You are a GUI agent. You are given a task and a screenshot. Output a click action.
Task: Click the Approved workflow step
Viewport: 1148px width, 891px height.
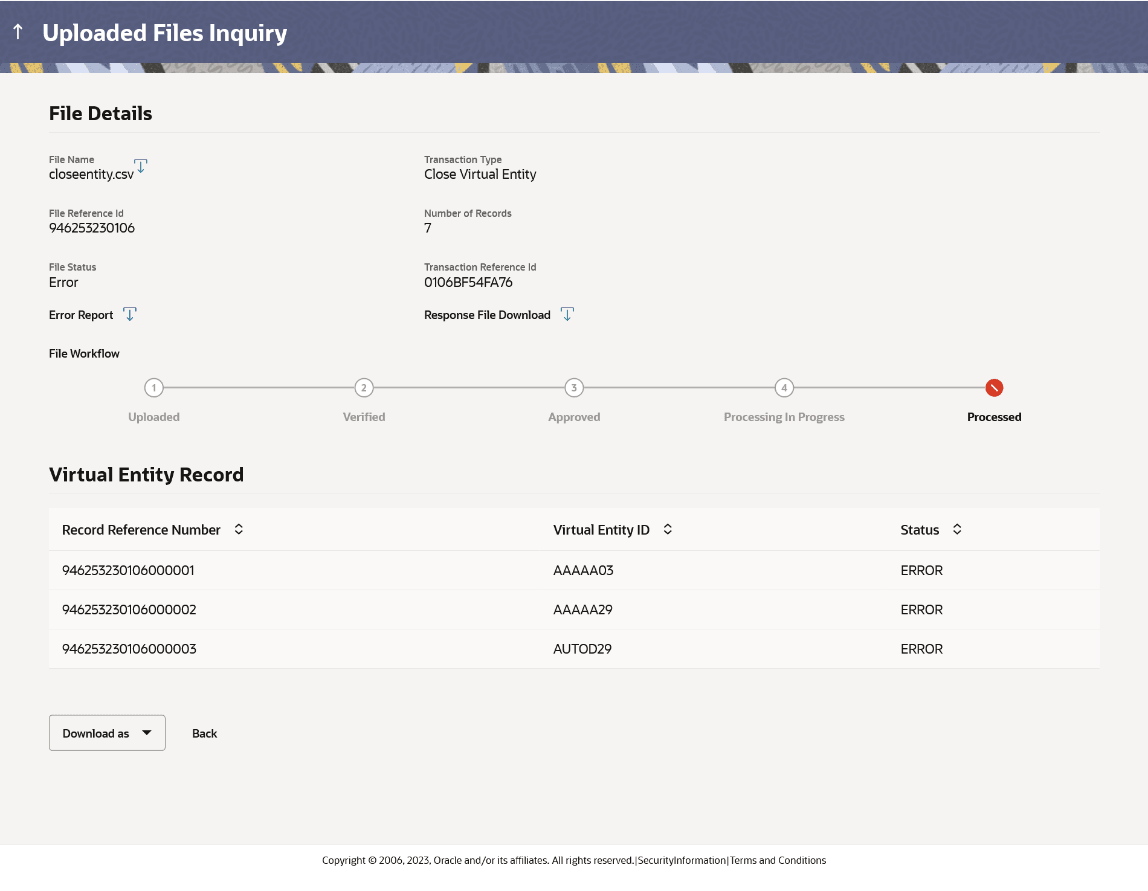pos(574,388)
